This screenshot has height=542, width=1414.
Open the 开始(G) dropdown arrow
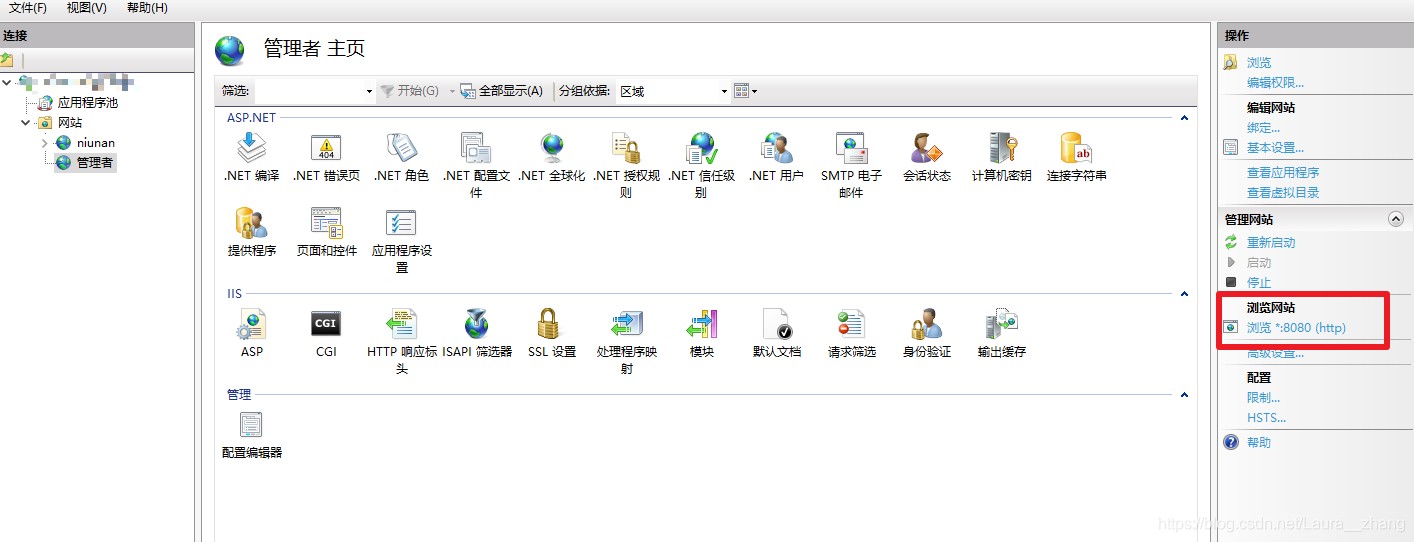point(452,91)
